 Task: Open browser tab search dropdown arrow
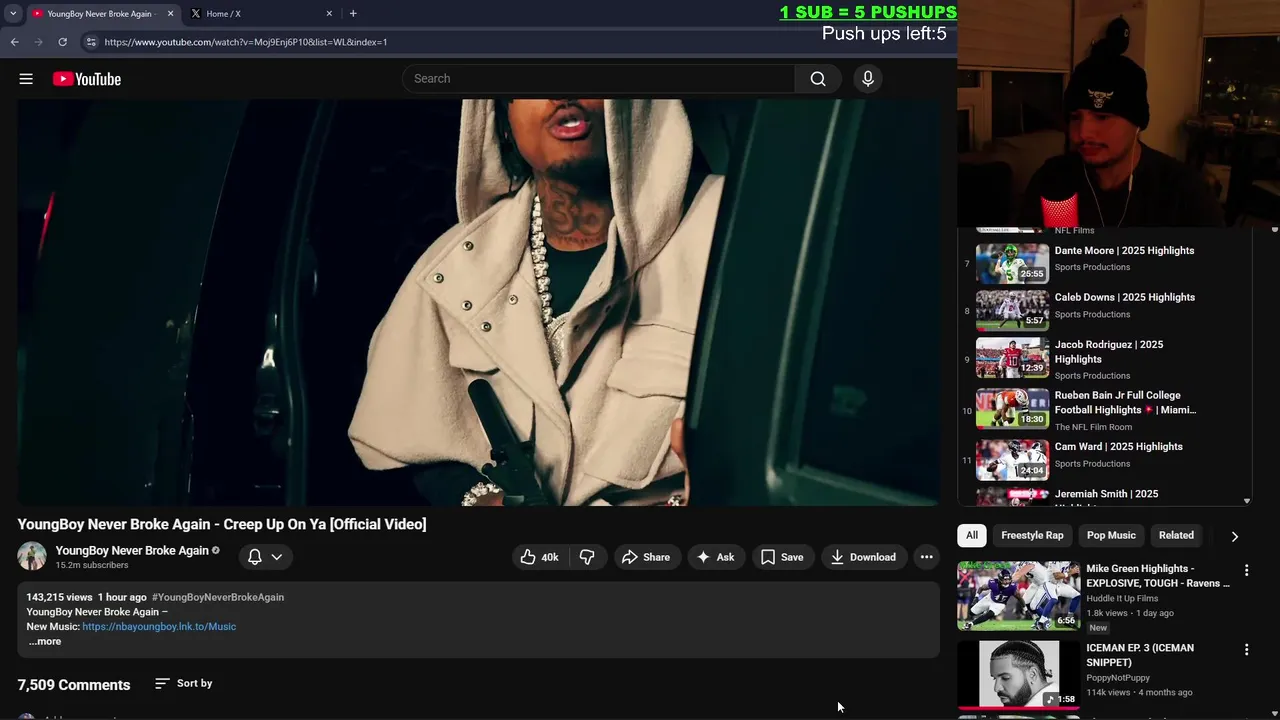tap(13, 14)
